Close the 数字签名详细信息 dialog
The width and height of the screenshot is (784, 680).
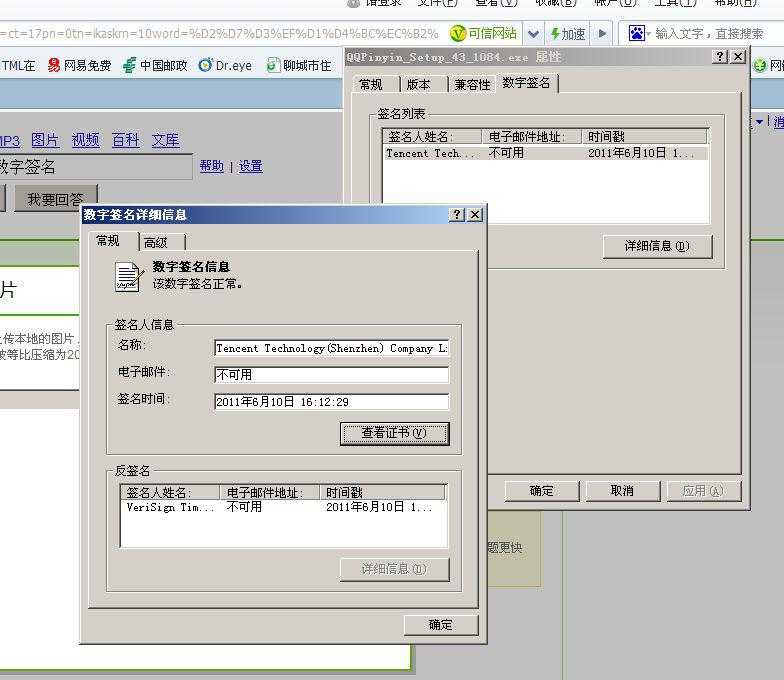click(475, 215)
